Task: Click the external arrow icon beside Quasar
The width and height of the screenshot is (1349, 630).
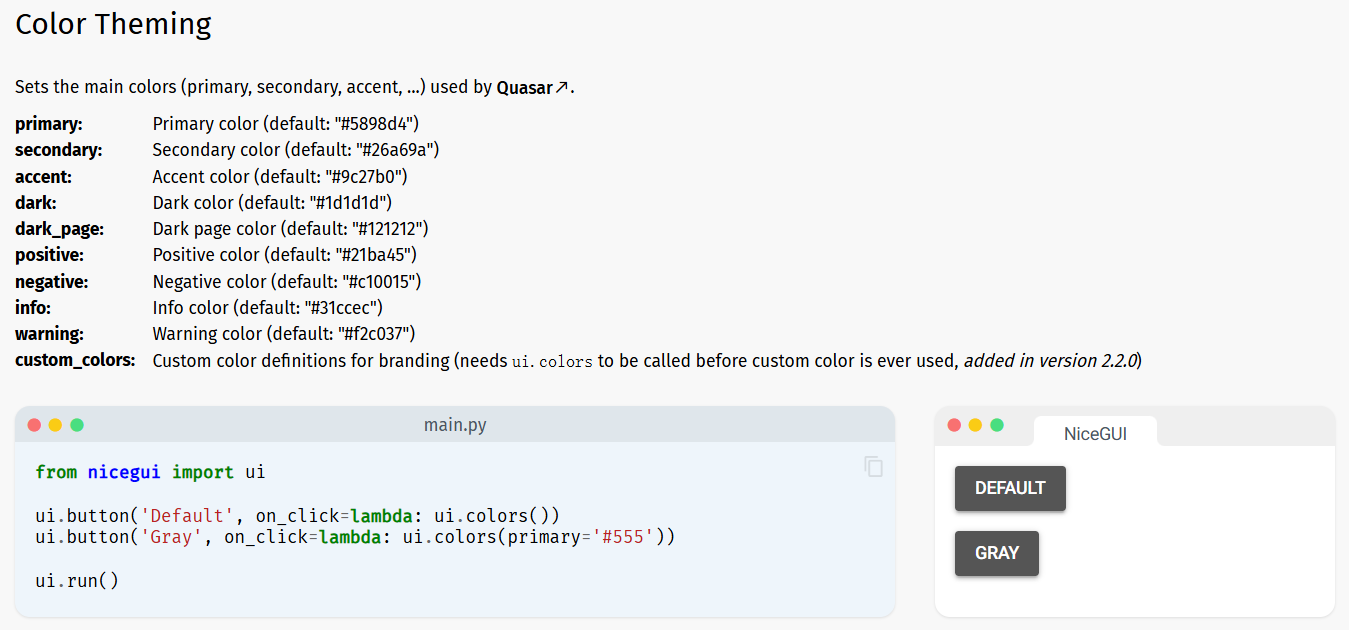Action: pyautogui.click(x=562, y=88)
